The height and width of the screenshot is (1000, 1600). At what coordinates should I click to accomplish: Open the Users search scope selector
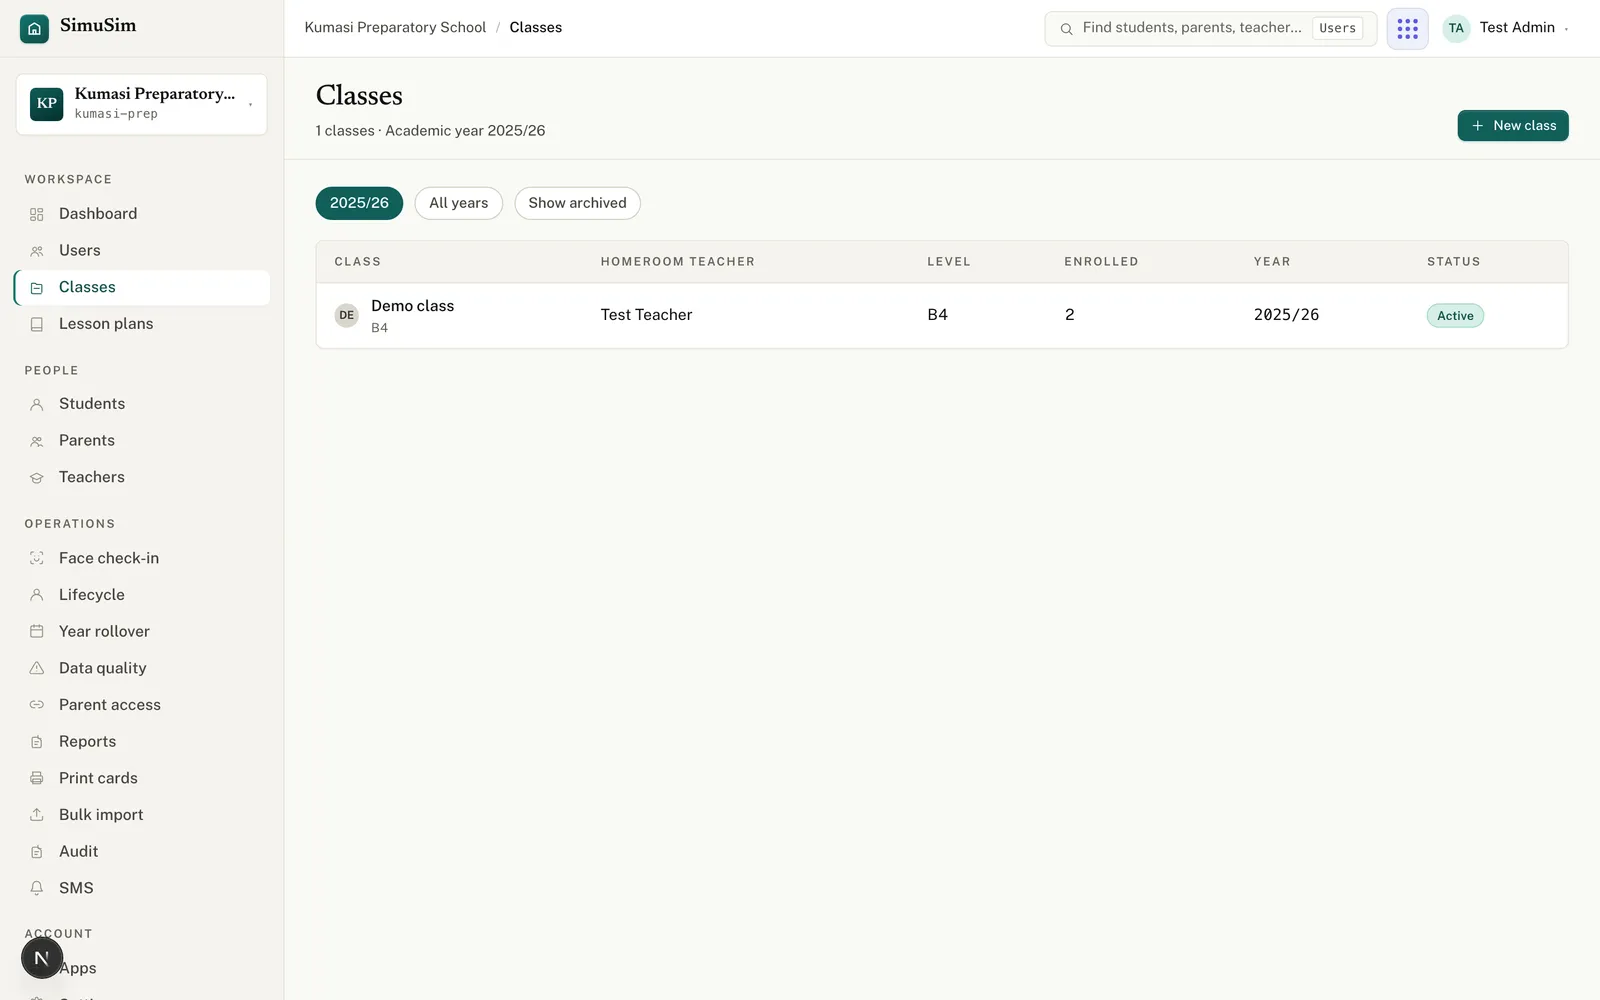coord(1337,28)
